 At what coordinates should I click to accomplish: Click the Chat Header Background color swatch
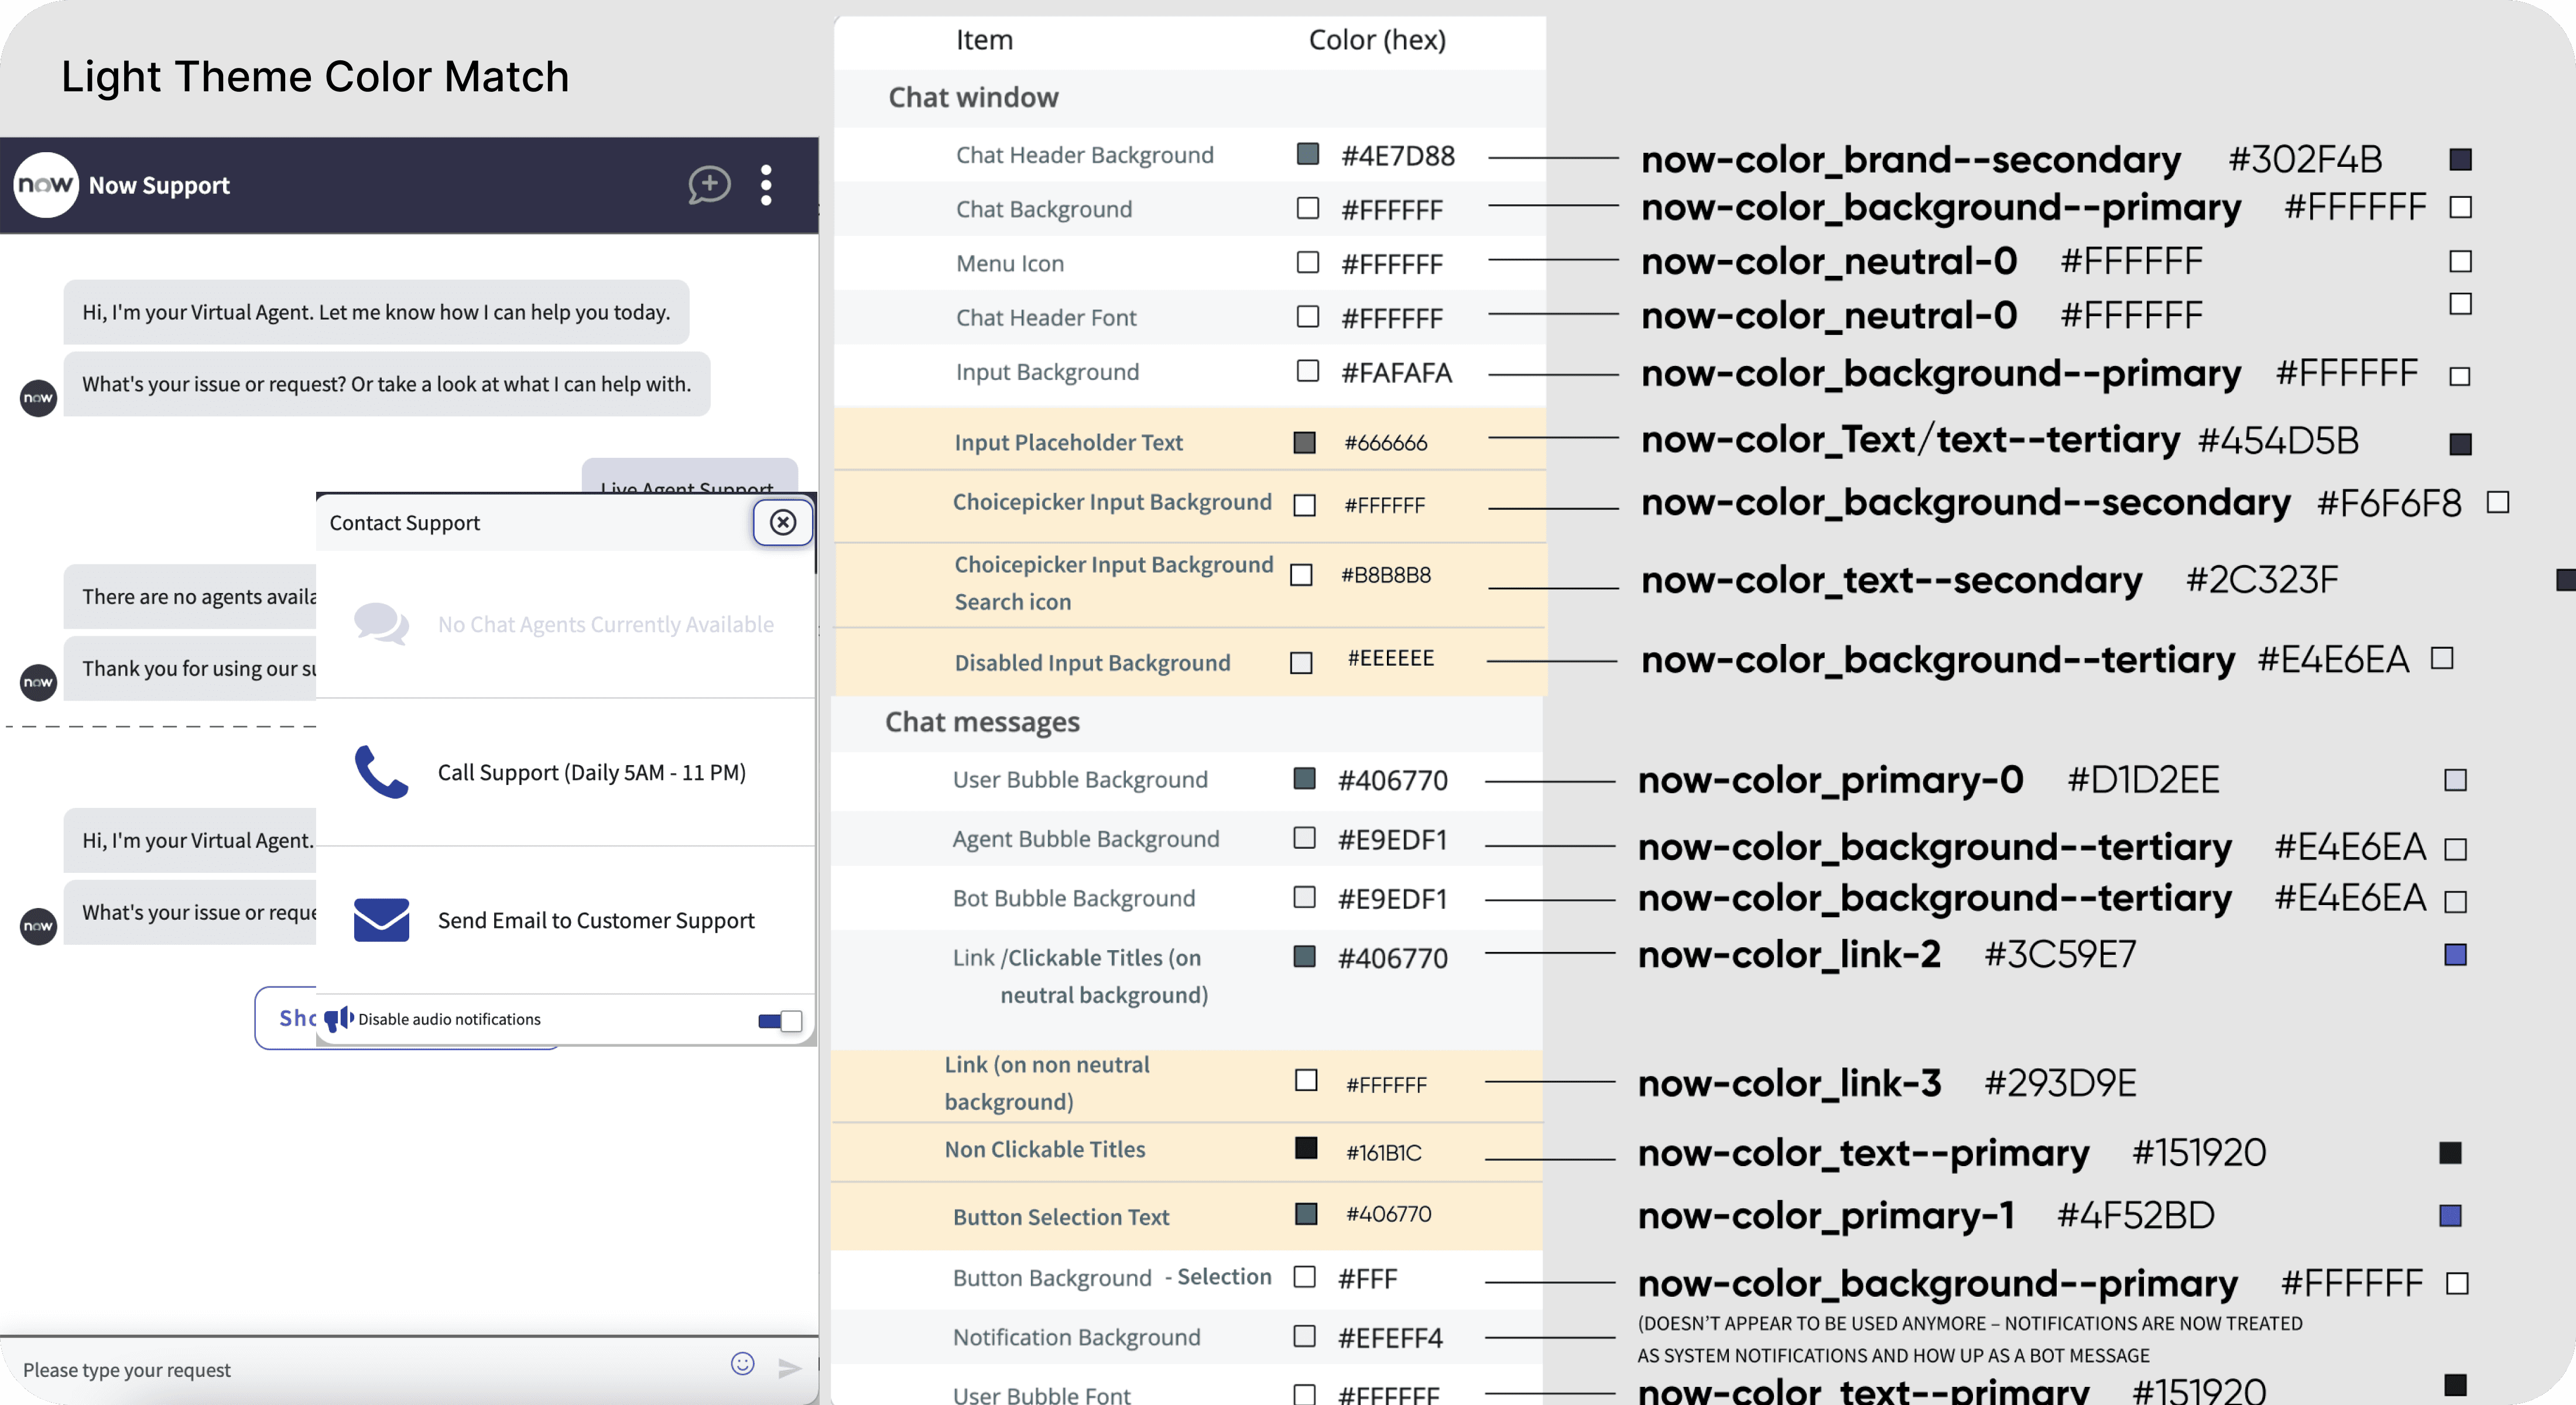[x=1307, y=154]
